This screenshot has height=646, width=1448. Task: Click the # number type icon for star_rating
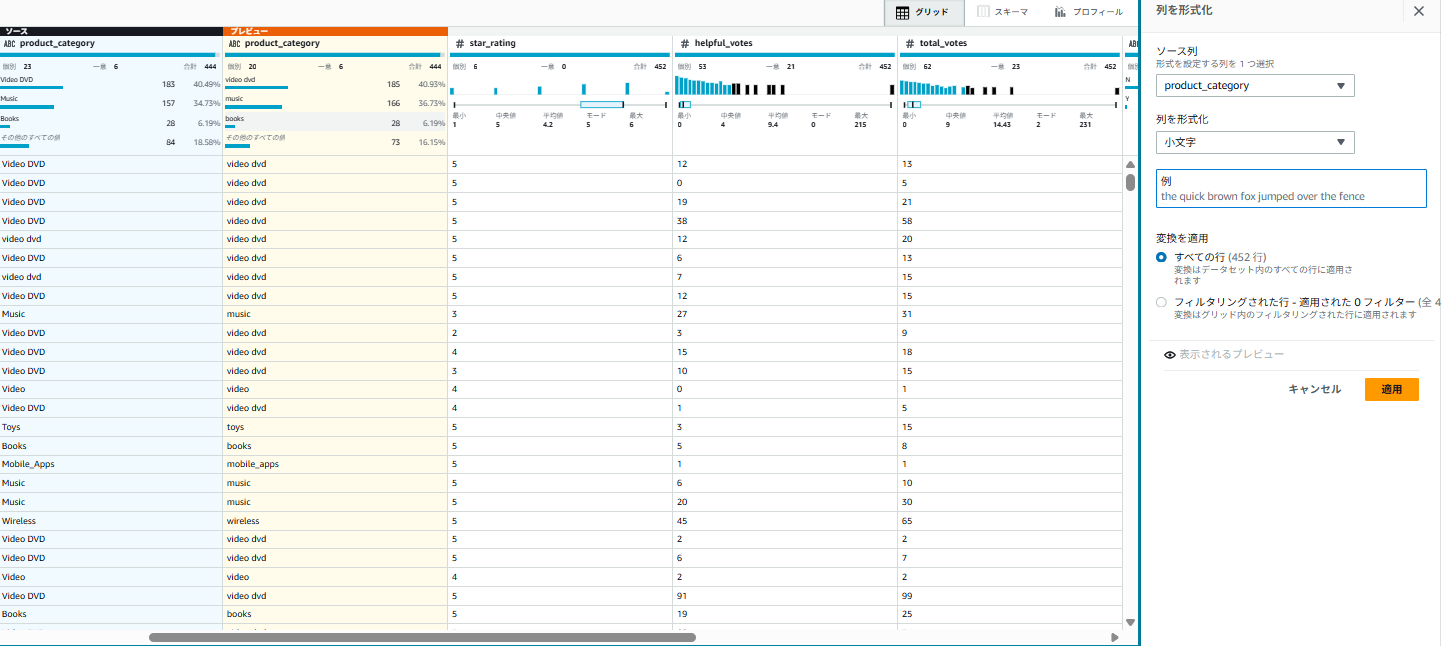[x=459, y=44]
